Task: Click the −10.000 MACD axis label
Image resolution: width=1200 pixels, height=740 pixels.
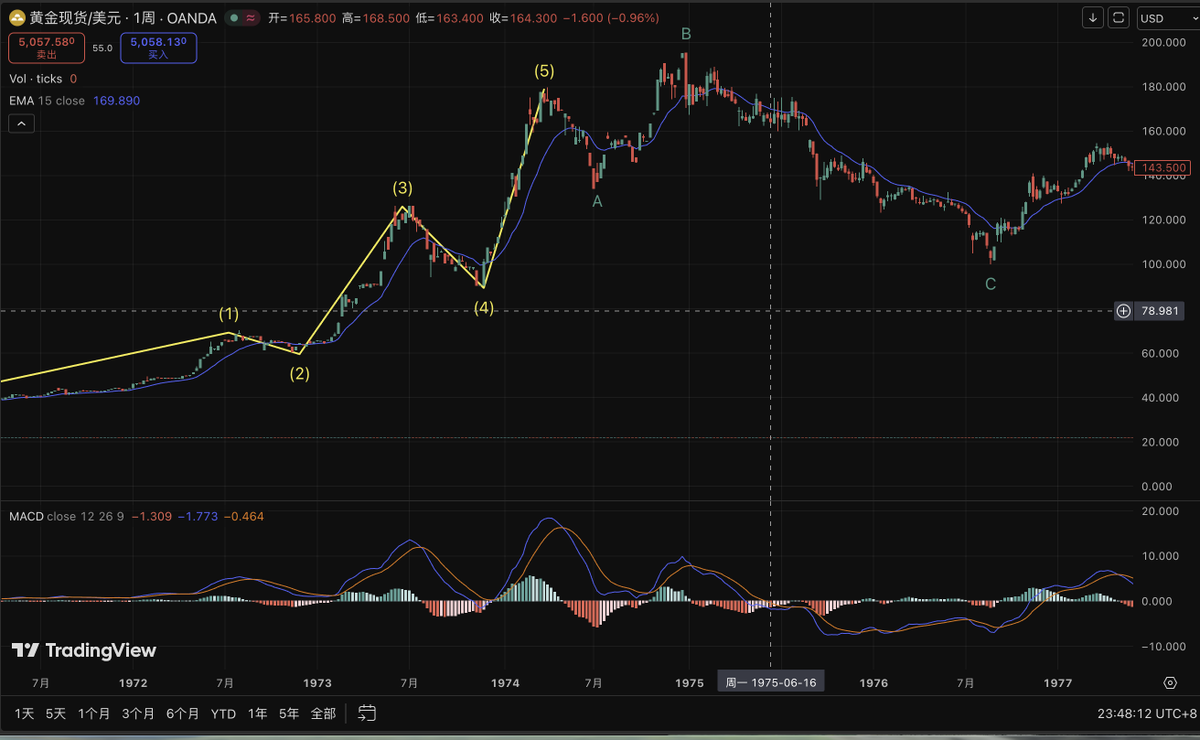Action: pos(1164,646)
